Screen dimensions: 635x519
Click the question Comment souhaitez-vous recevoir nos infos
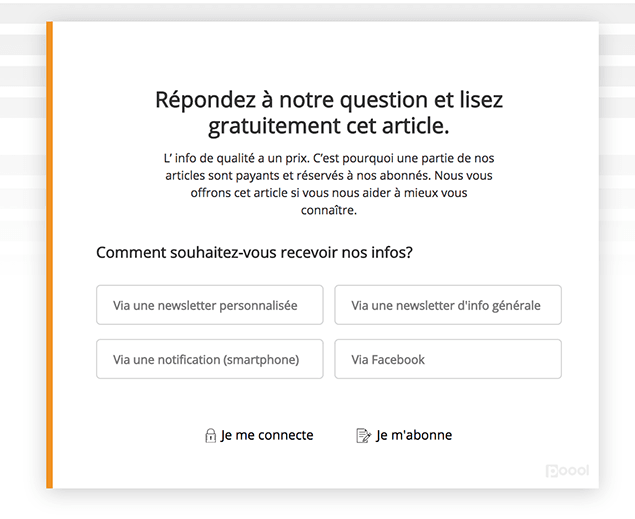[254, 252]
